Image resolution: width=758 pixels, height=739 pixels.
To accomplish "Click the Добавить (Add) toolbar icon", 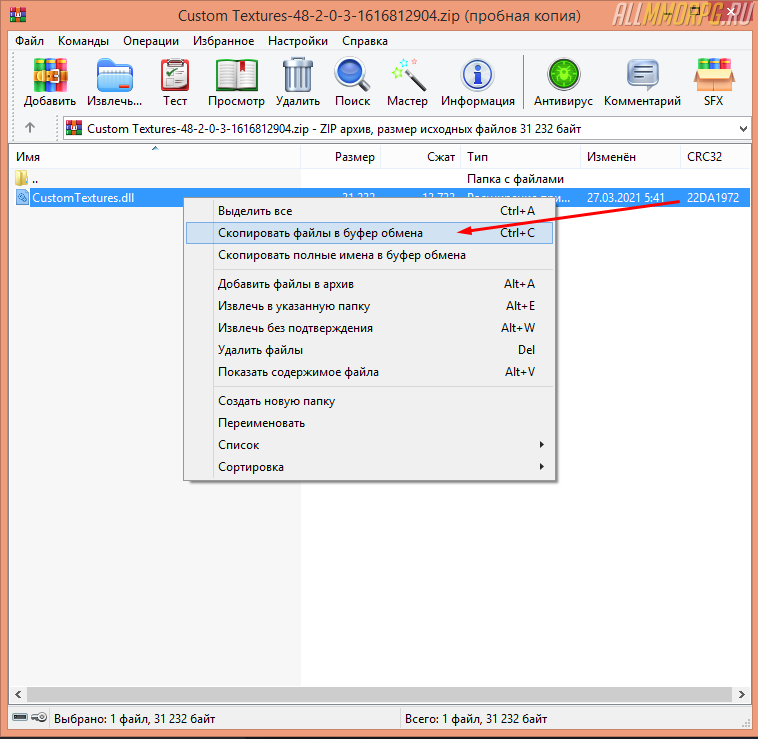I will [50, 75].
